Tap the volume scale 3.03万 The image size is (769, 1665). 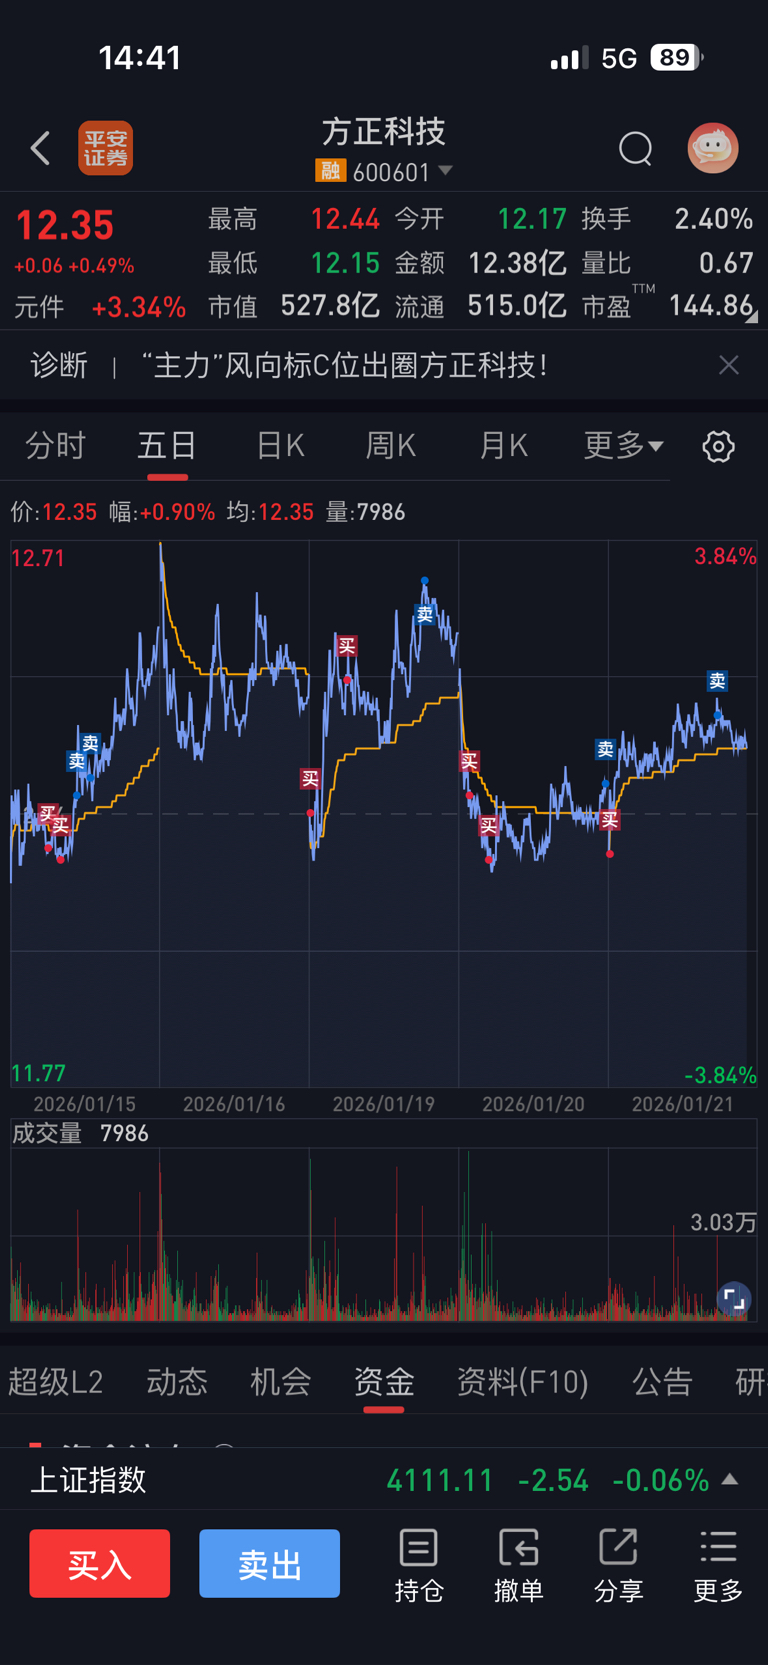pyautogui.click(x=723, y=1222)
